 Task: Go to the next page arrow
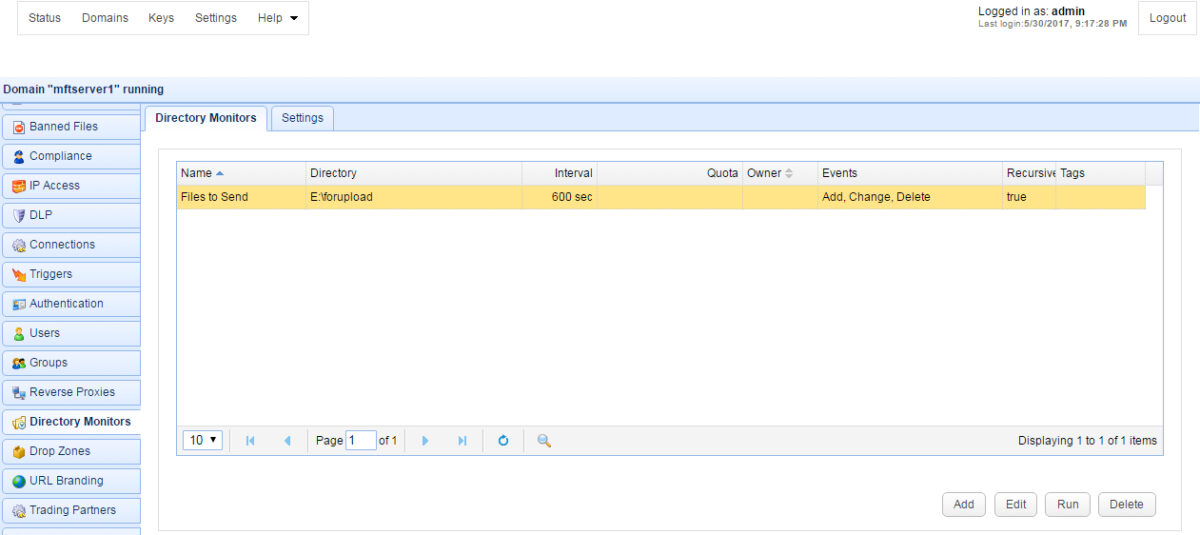(x=425, y=441)
